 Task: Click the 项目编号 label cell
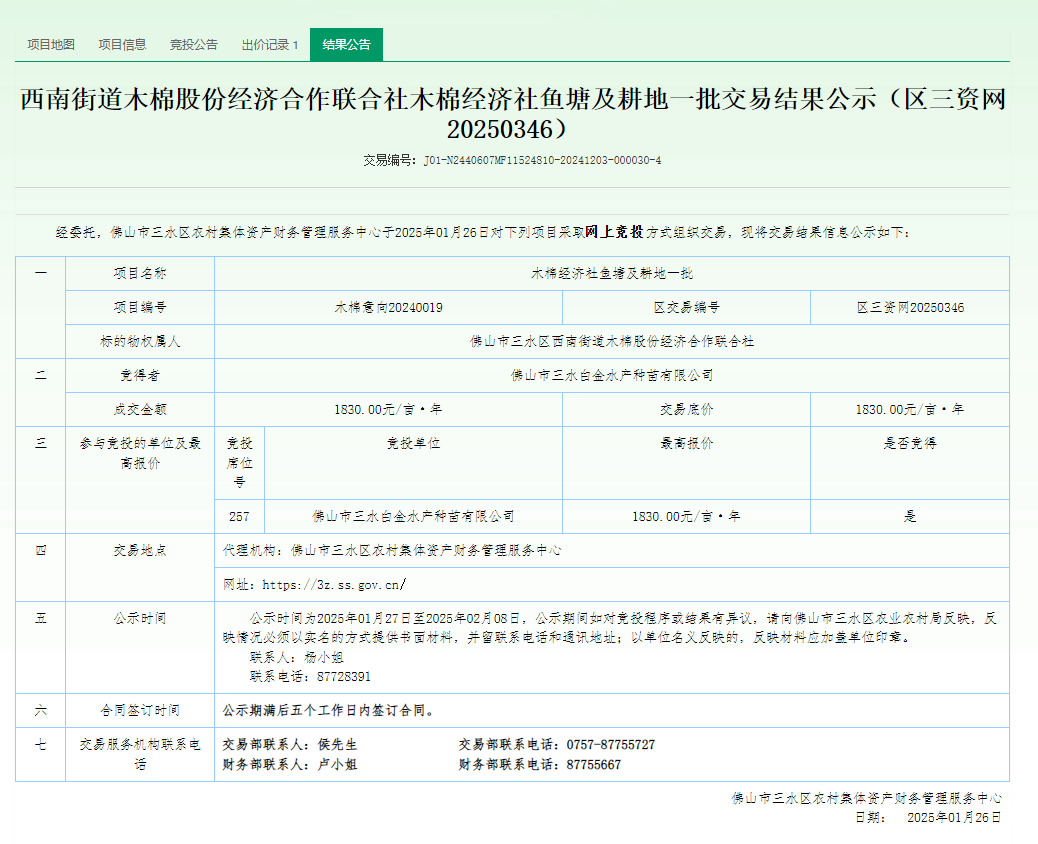(x=140, y=307)
